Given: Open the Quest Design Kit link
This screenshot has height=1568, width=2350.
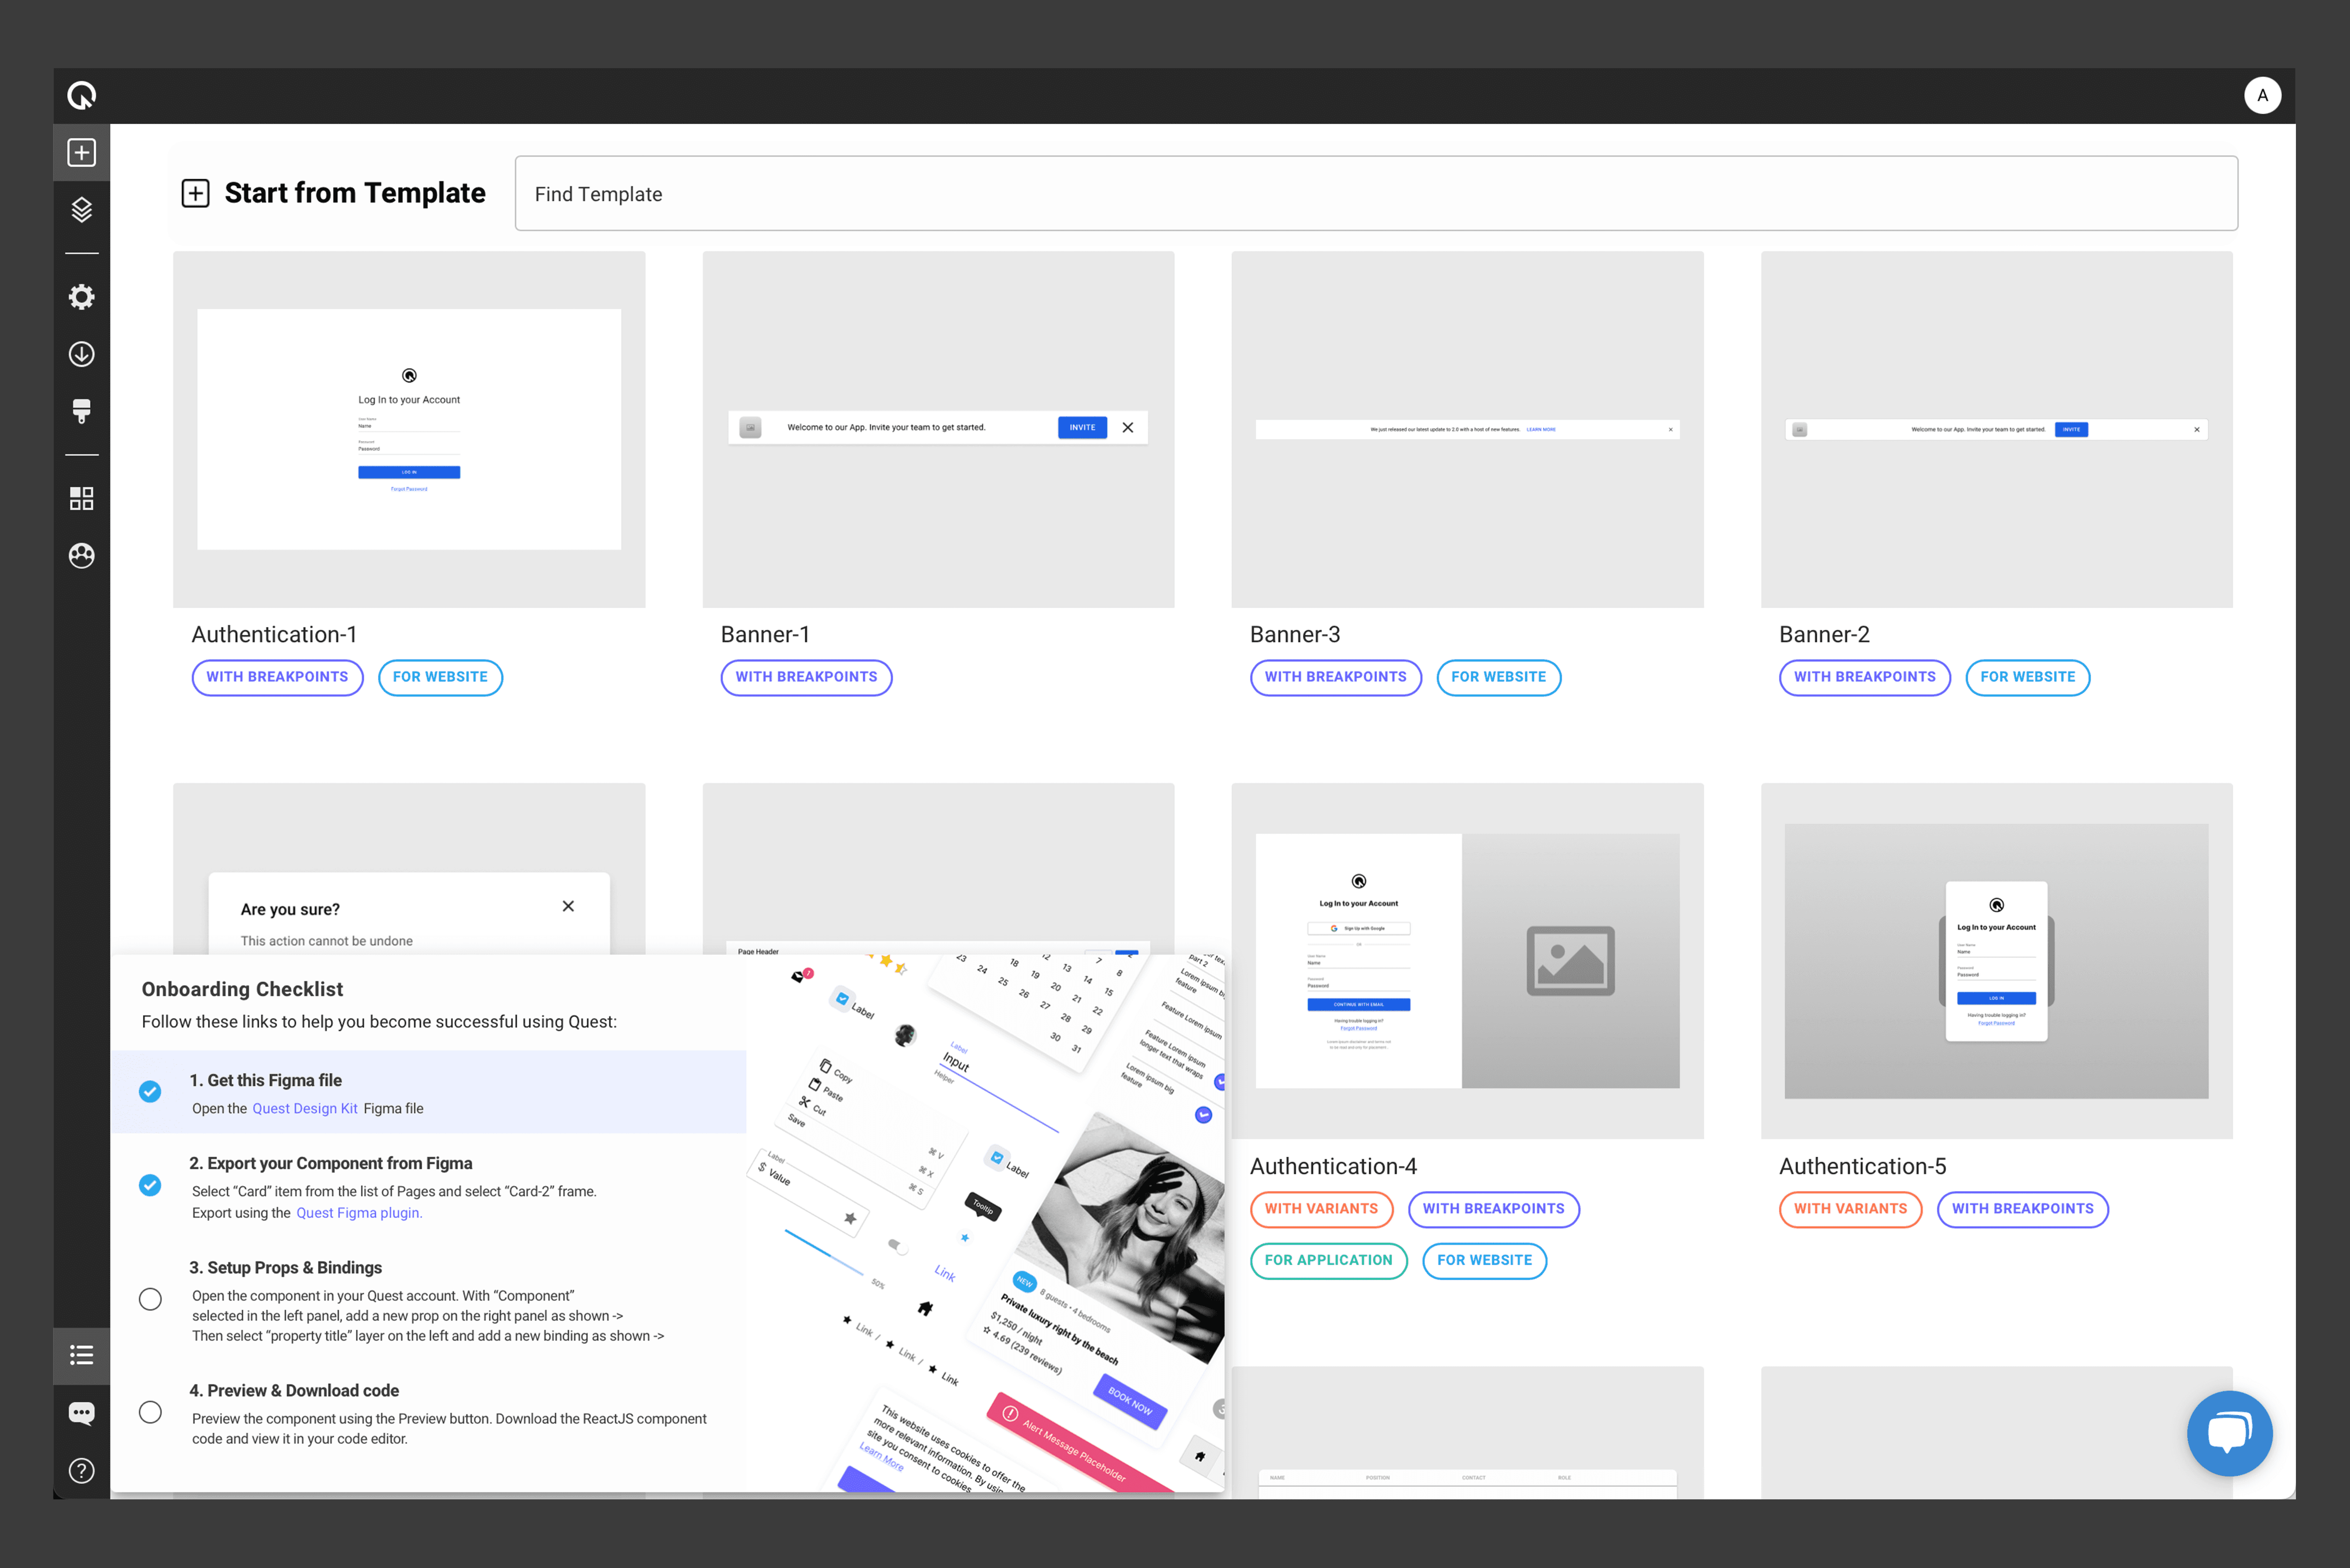Looking at the screenshot, I should click(x=304, y=1108).
